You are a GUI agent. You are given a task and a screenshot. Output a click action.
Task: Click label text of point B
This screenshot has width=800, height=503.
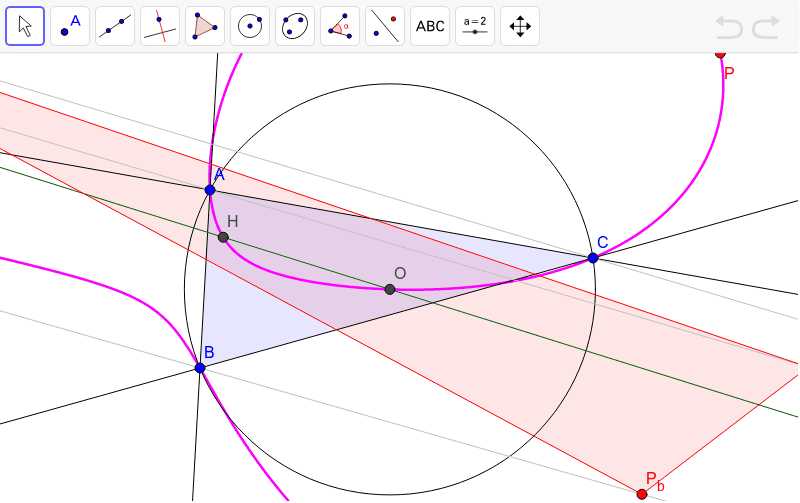pyautogui.click(x=209, y=352)
